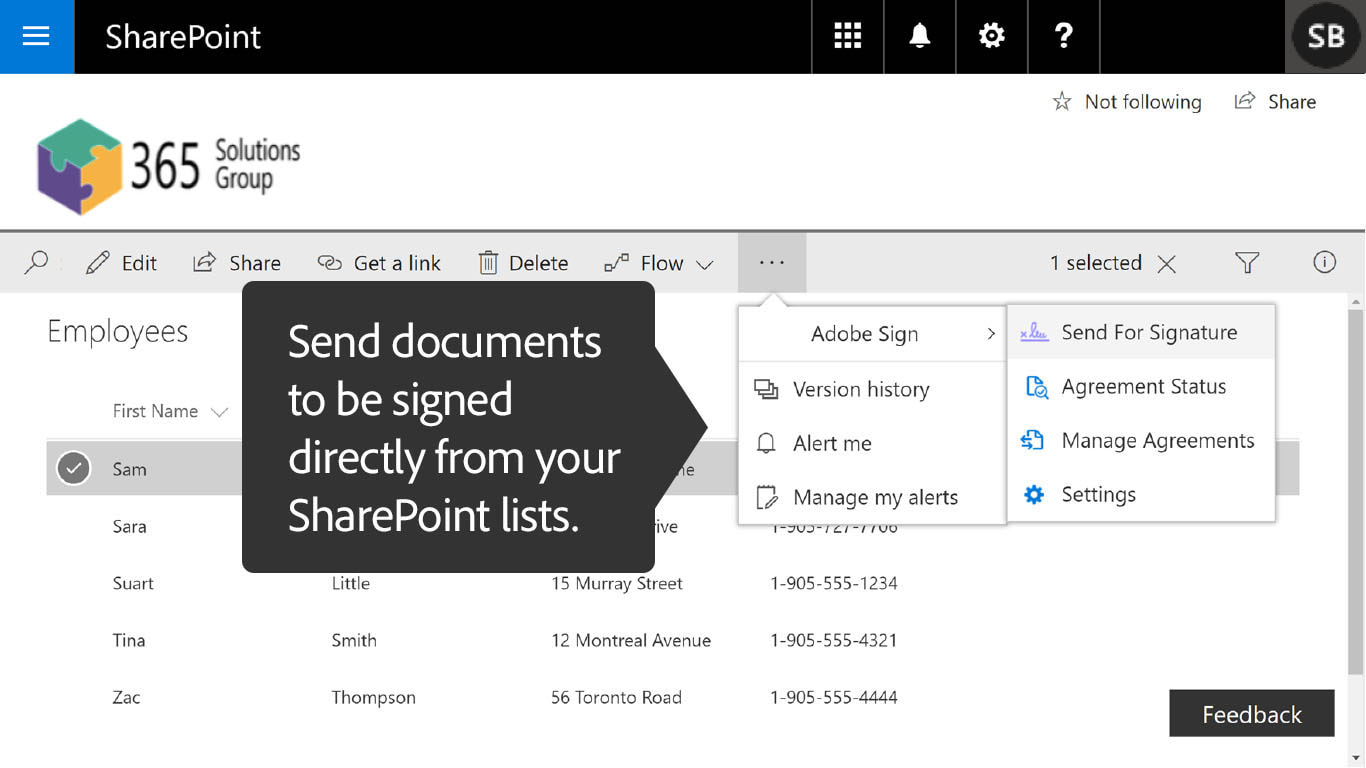The height and width of the screenshot is (768, 1366).
Task: Click phone 1-905-555-4444
Action: (834, 697)
